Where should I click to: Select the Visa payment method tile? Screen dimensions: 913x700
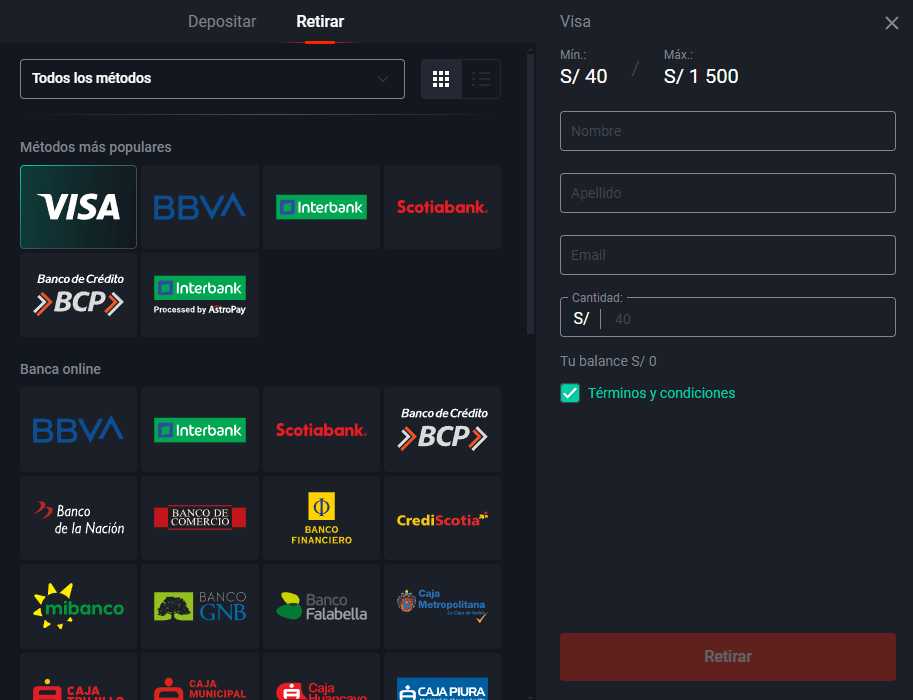pyautogui.click(x=78, y=207)
